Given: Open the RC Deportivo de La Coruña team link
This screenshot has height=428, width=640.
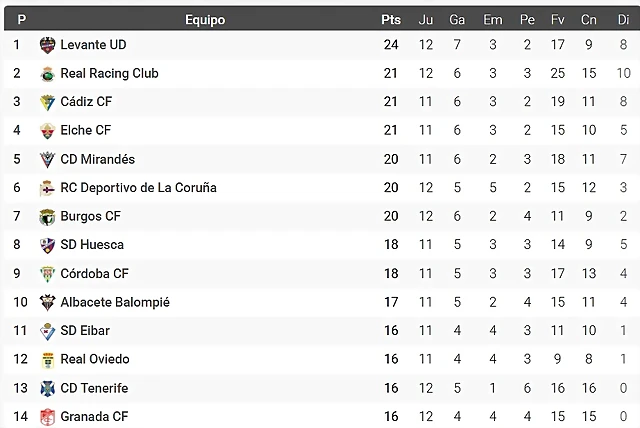Looking at the screenshot, I should (x=138, y=188).
